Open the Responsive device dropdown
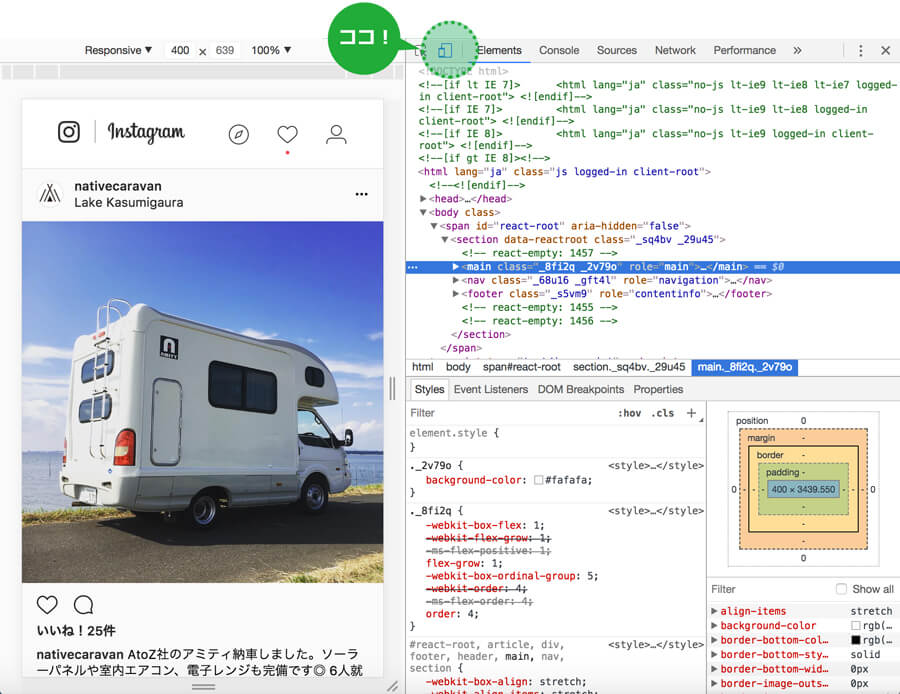Image resolution: width=900 pixels, height=694 pixels. 118,50
